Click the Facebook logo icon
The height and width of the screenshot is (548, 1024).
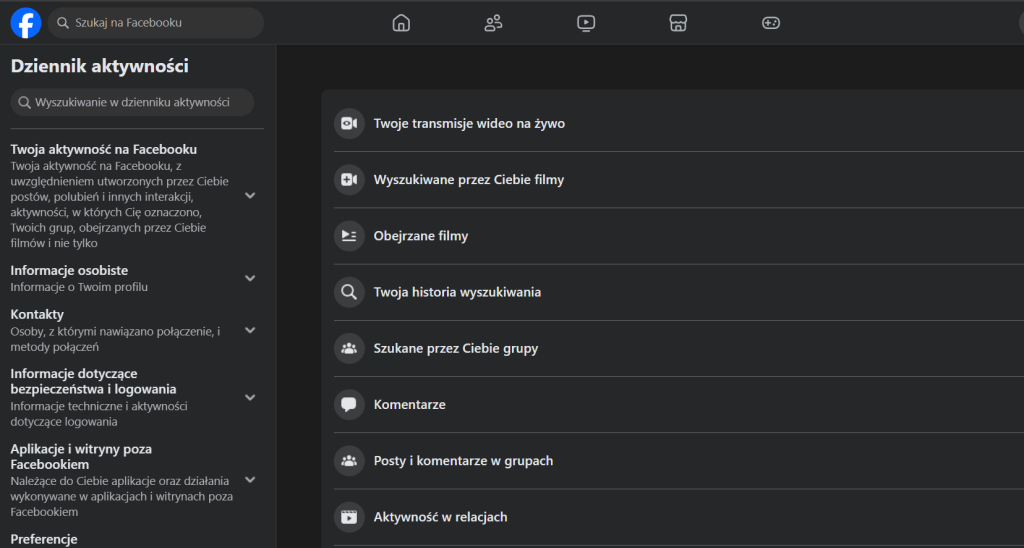[x=26, y=23]
